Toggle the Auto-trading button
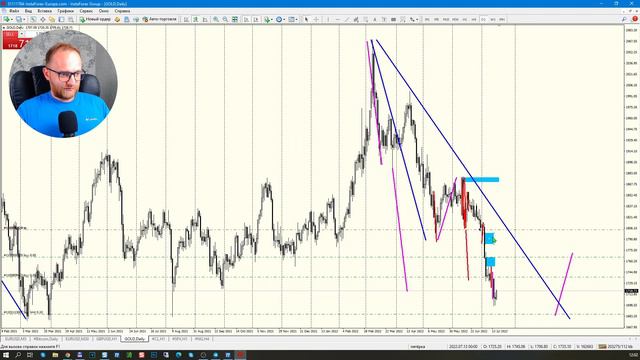Viewport: 640px width, 360px height. point(160,19)
